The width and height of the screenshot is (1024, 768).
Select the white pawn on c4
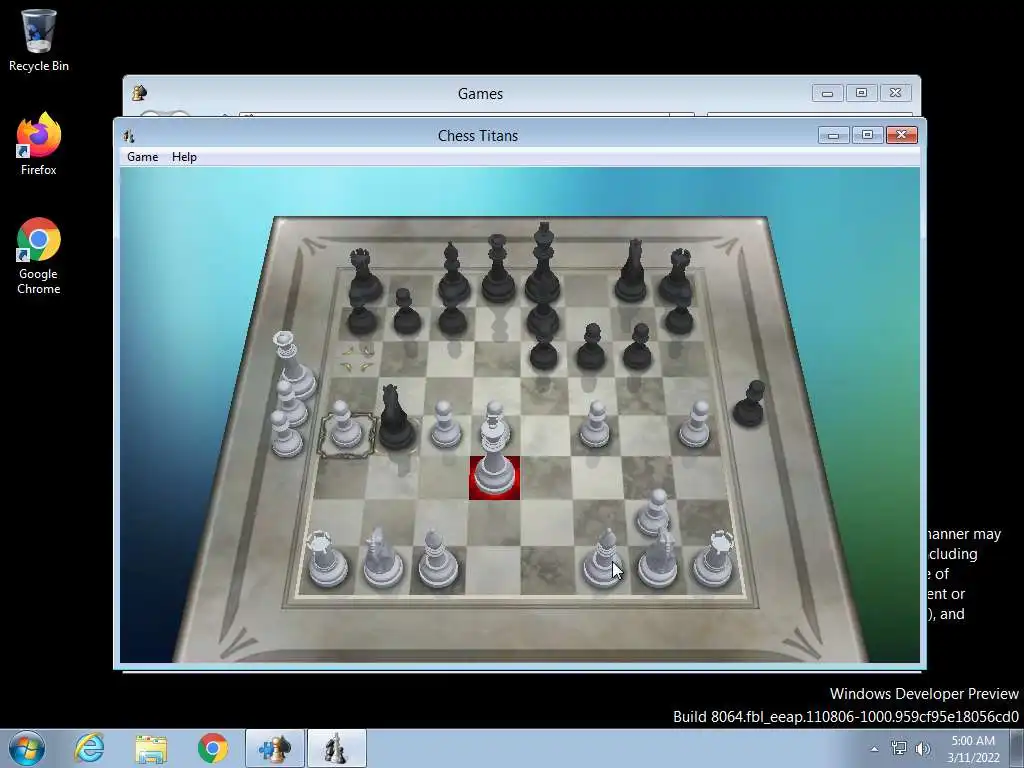click(445, 424)
